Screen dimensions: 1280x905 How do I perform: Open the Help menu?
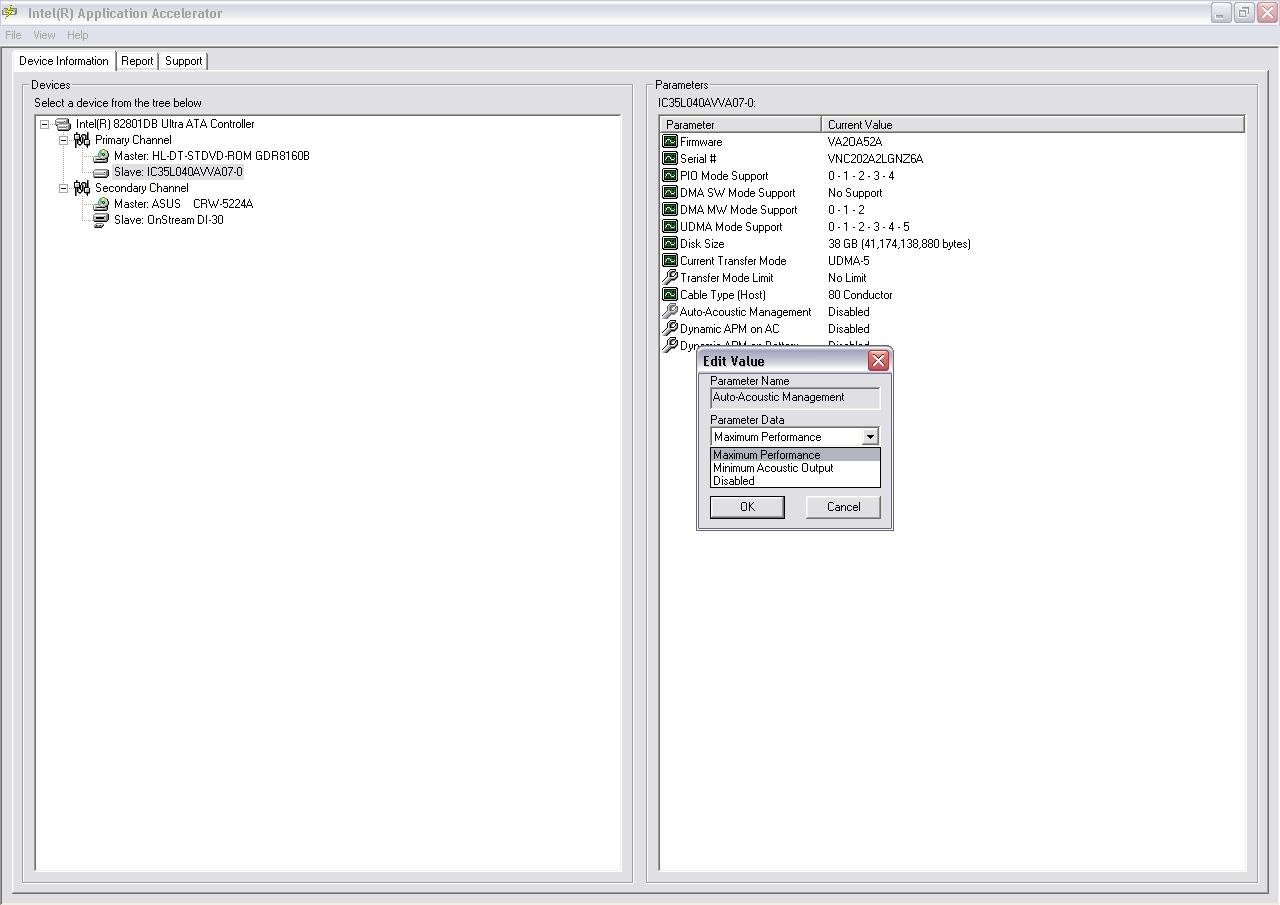[78, 35]
